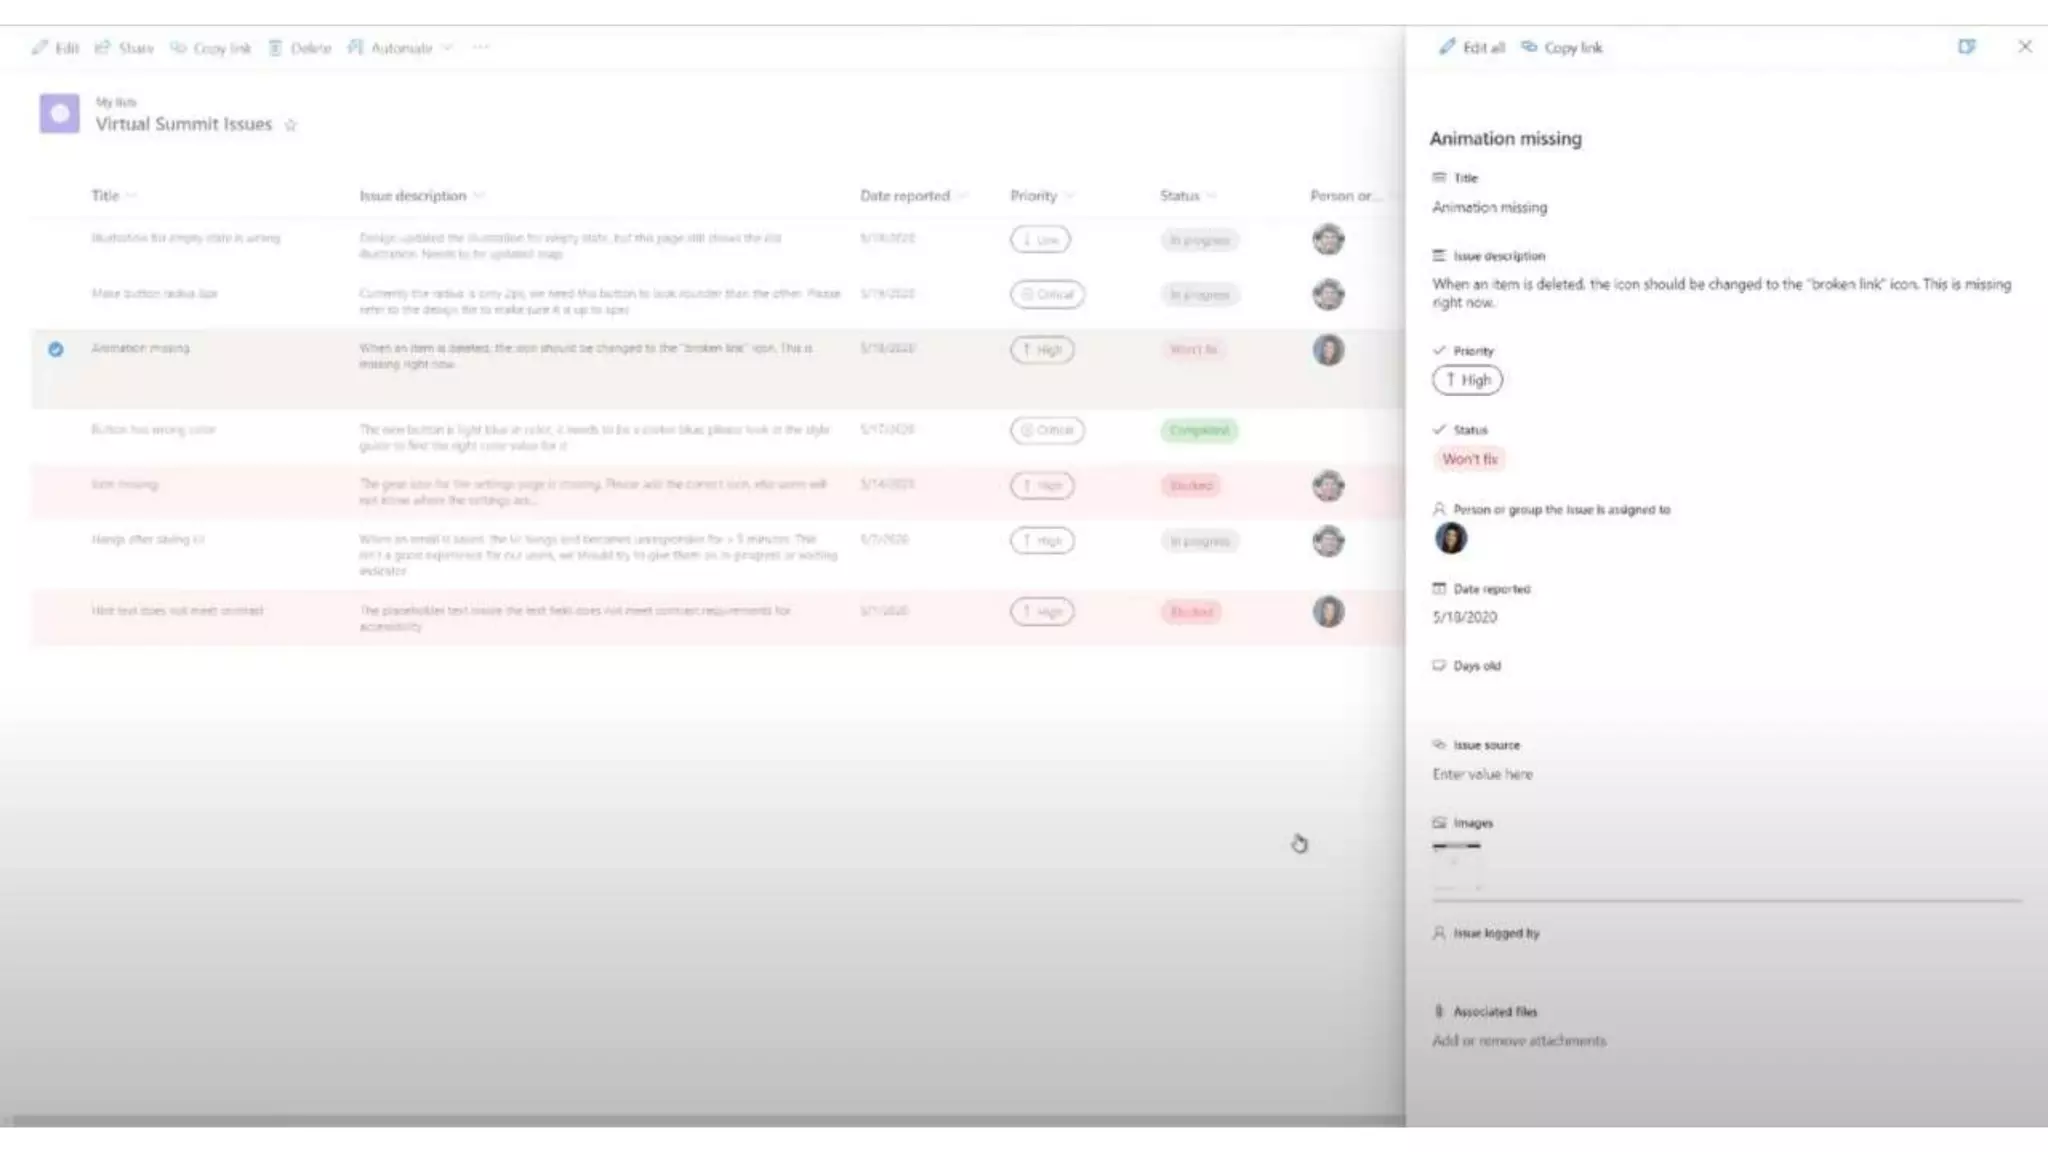
Task: Click Copy link in the list toolbar
Action: point(210,47)
